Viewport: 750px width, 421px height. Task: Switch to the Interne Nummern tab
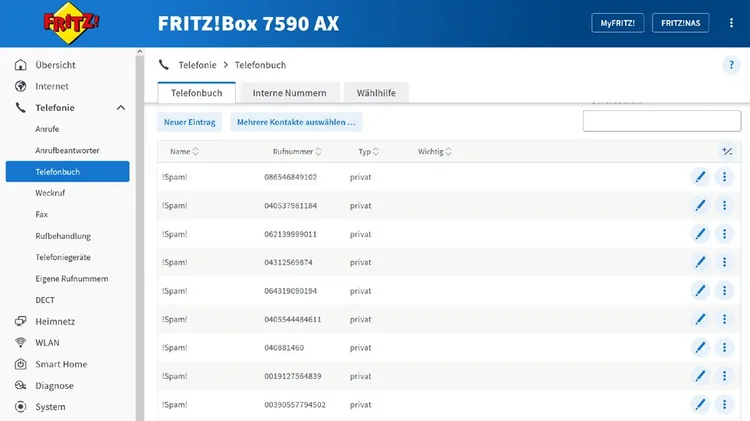coord(289,93)
